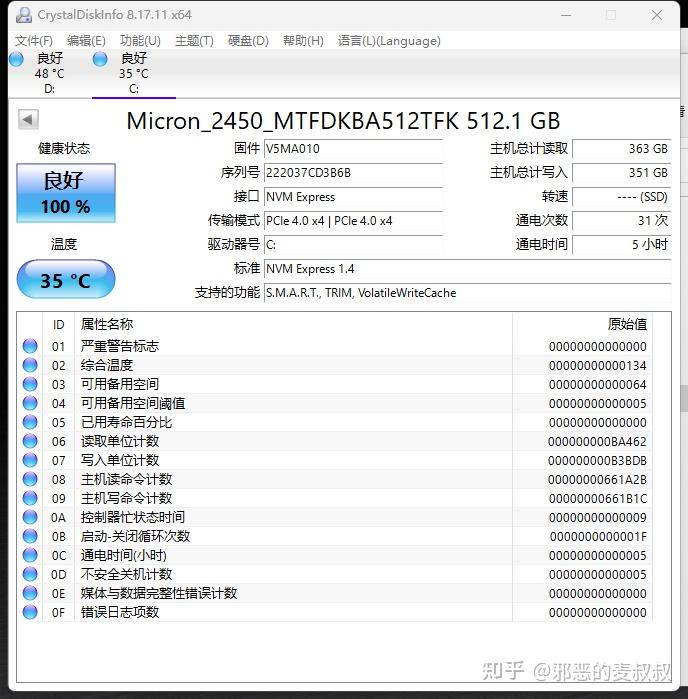Click the status dot for 02 综合温度
Screen dimensions: 688x699
click(30, 365)
